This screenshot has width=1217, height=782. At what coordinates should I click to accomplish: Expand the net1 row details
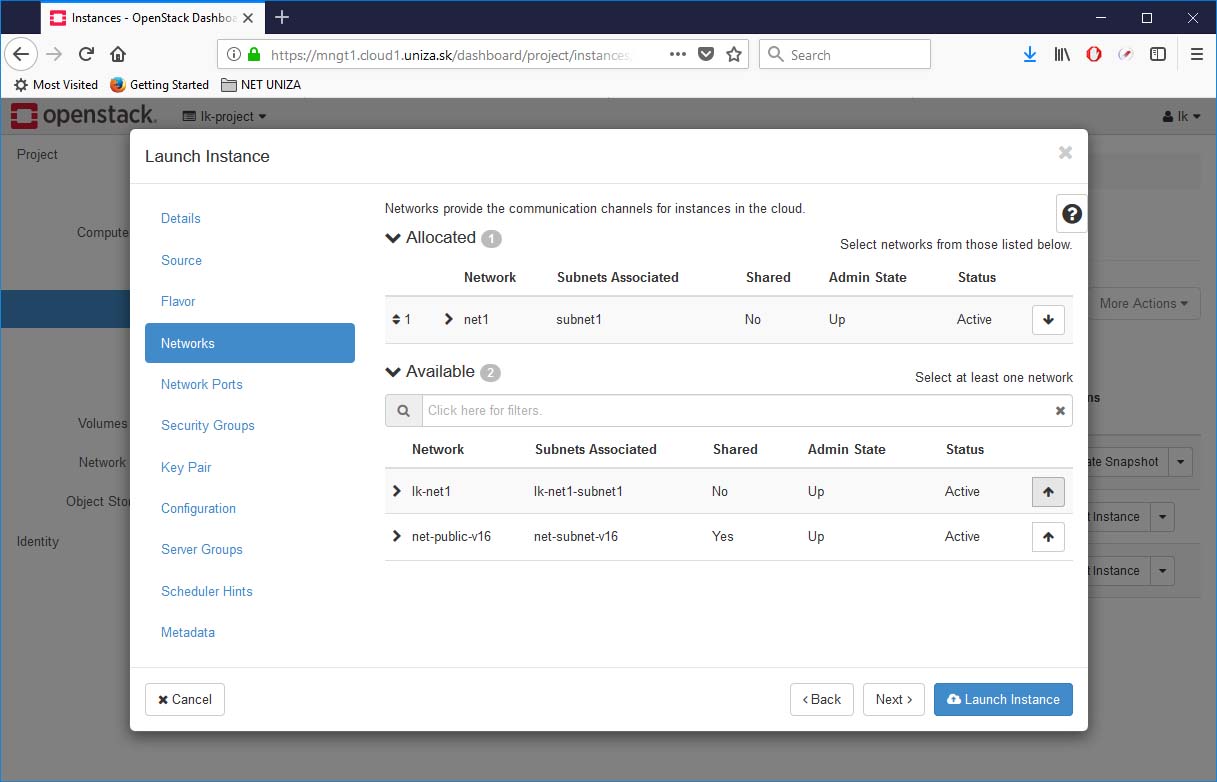tap(449, 320)
